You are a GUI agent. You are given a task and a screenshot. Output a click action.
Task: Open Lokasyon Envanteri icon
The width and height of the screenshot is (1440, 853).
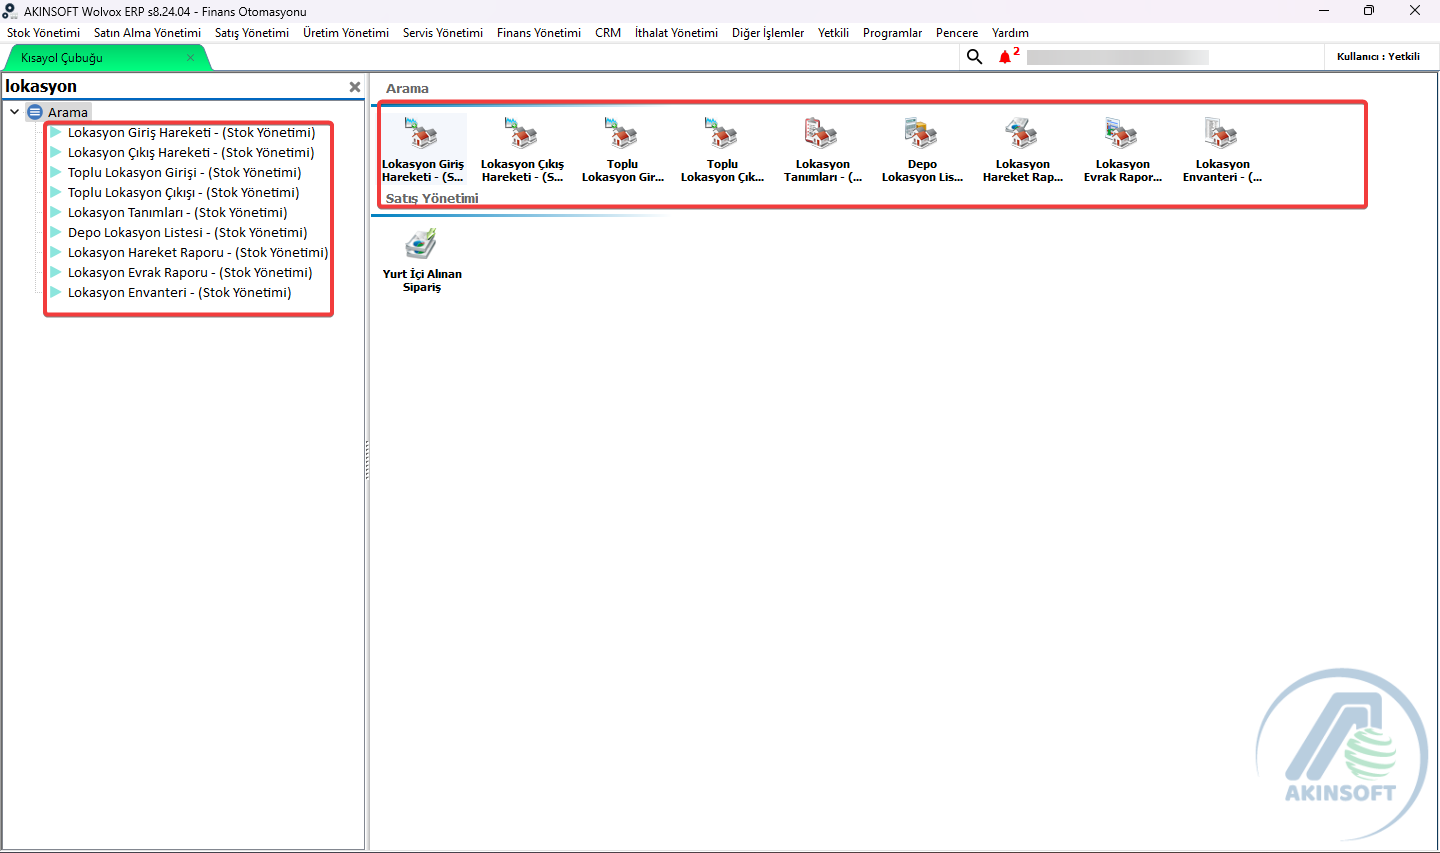click(1222, 149)
